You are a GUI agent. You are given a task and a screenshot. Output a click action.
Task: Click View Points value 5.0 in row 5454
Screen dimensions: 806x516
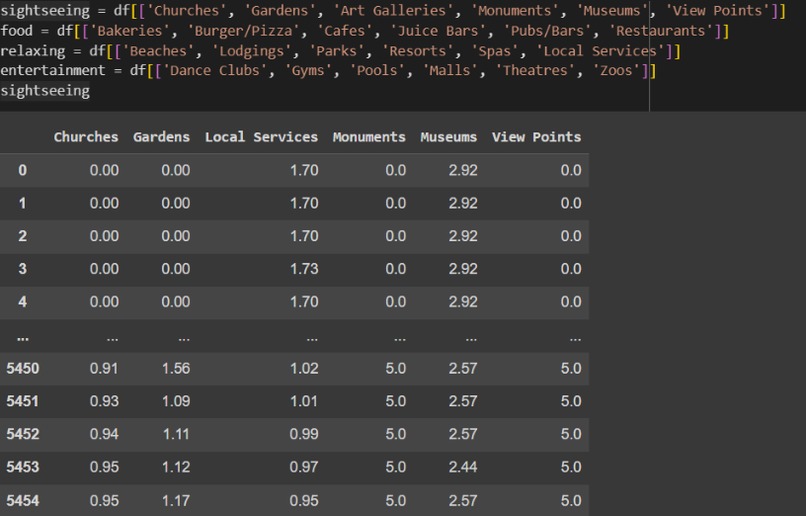(x=571, y=501)
